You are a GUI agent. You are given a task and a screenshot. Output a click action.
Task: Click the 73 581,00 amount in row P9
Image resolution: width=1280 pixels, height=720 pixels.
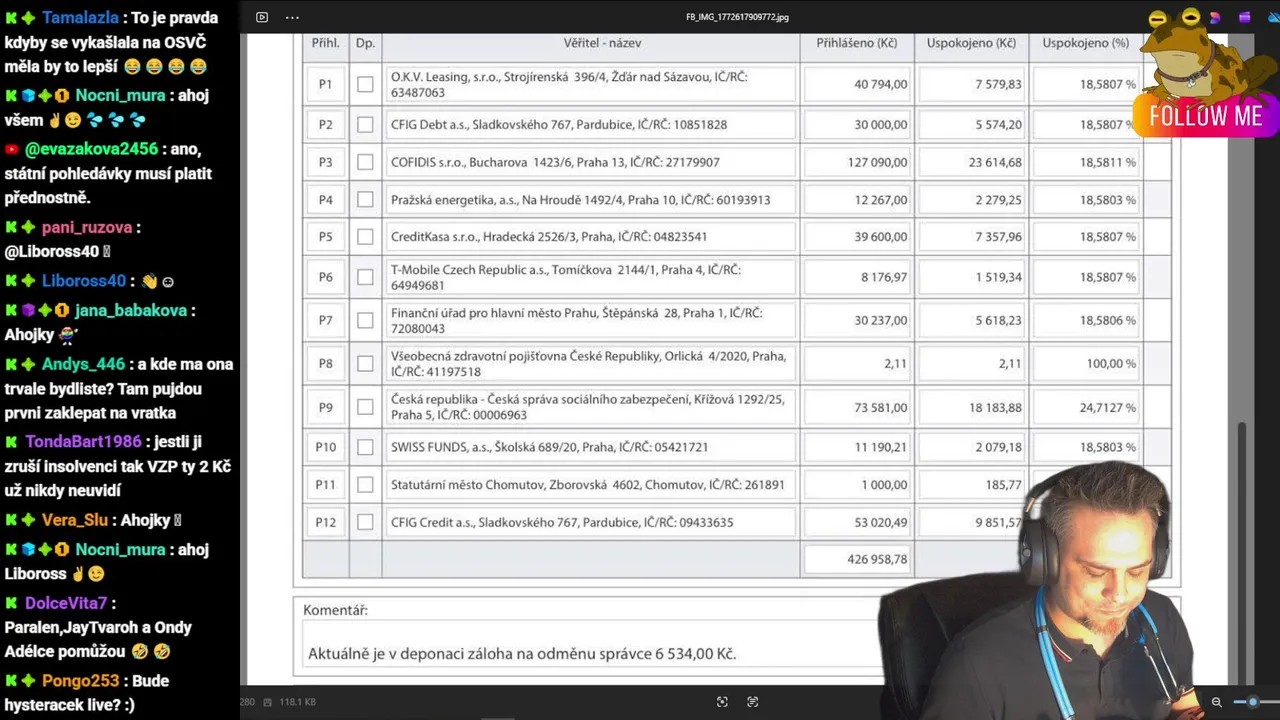click(x=880, y=407)
